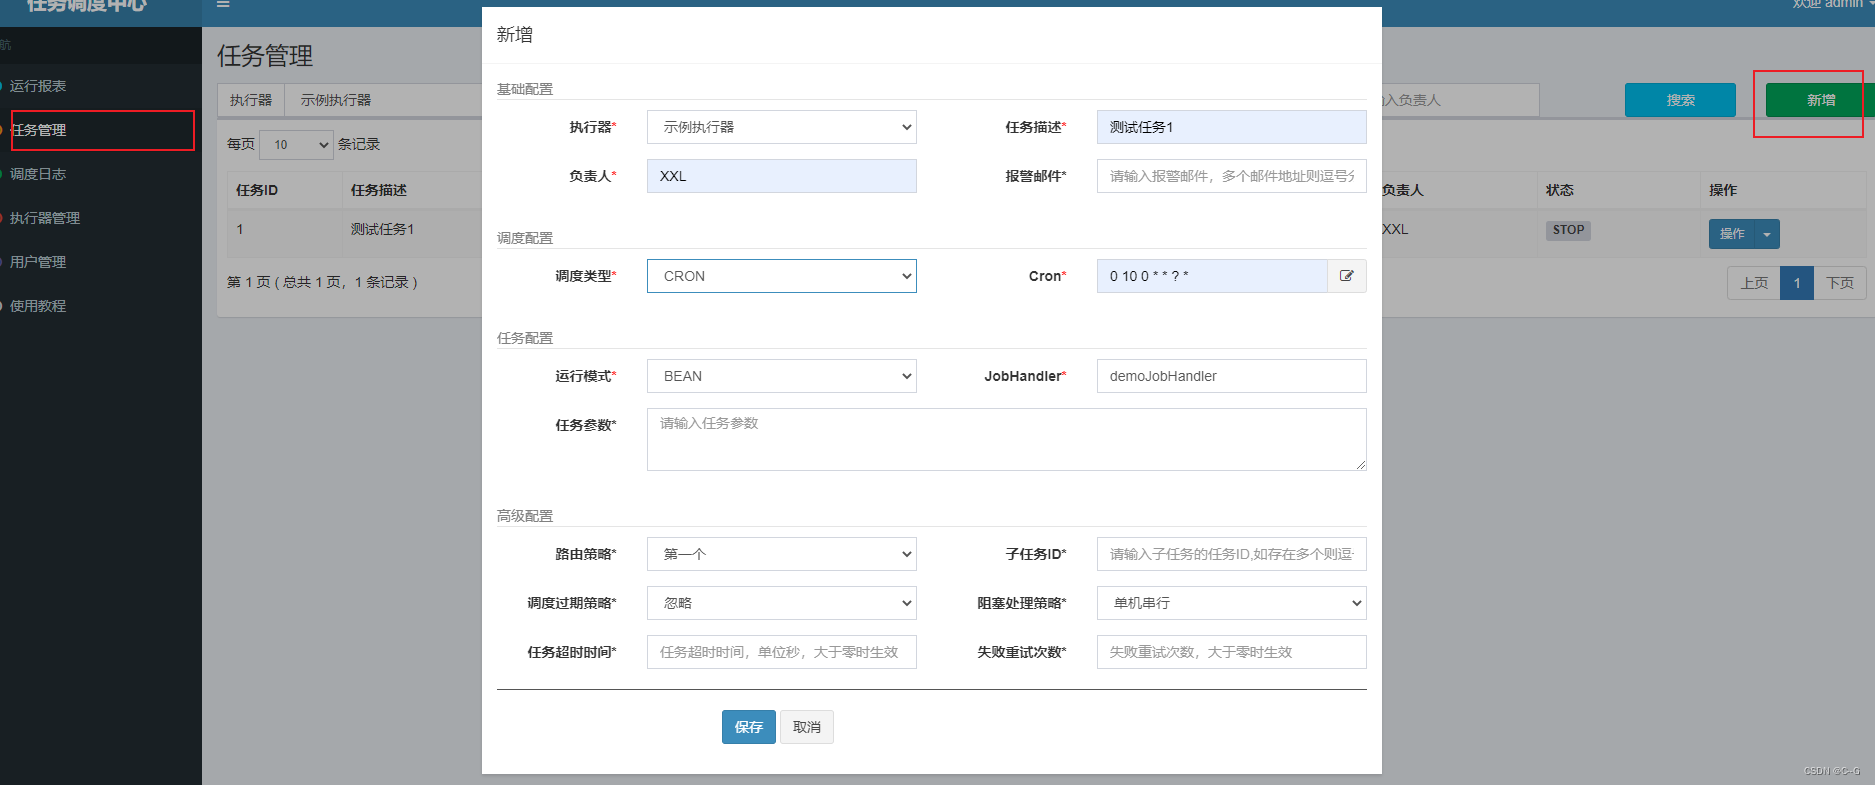Open 使用教程 in sidebar
This screenshot has width=1875, height=785.
coord(38,306)
